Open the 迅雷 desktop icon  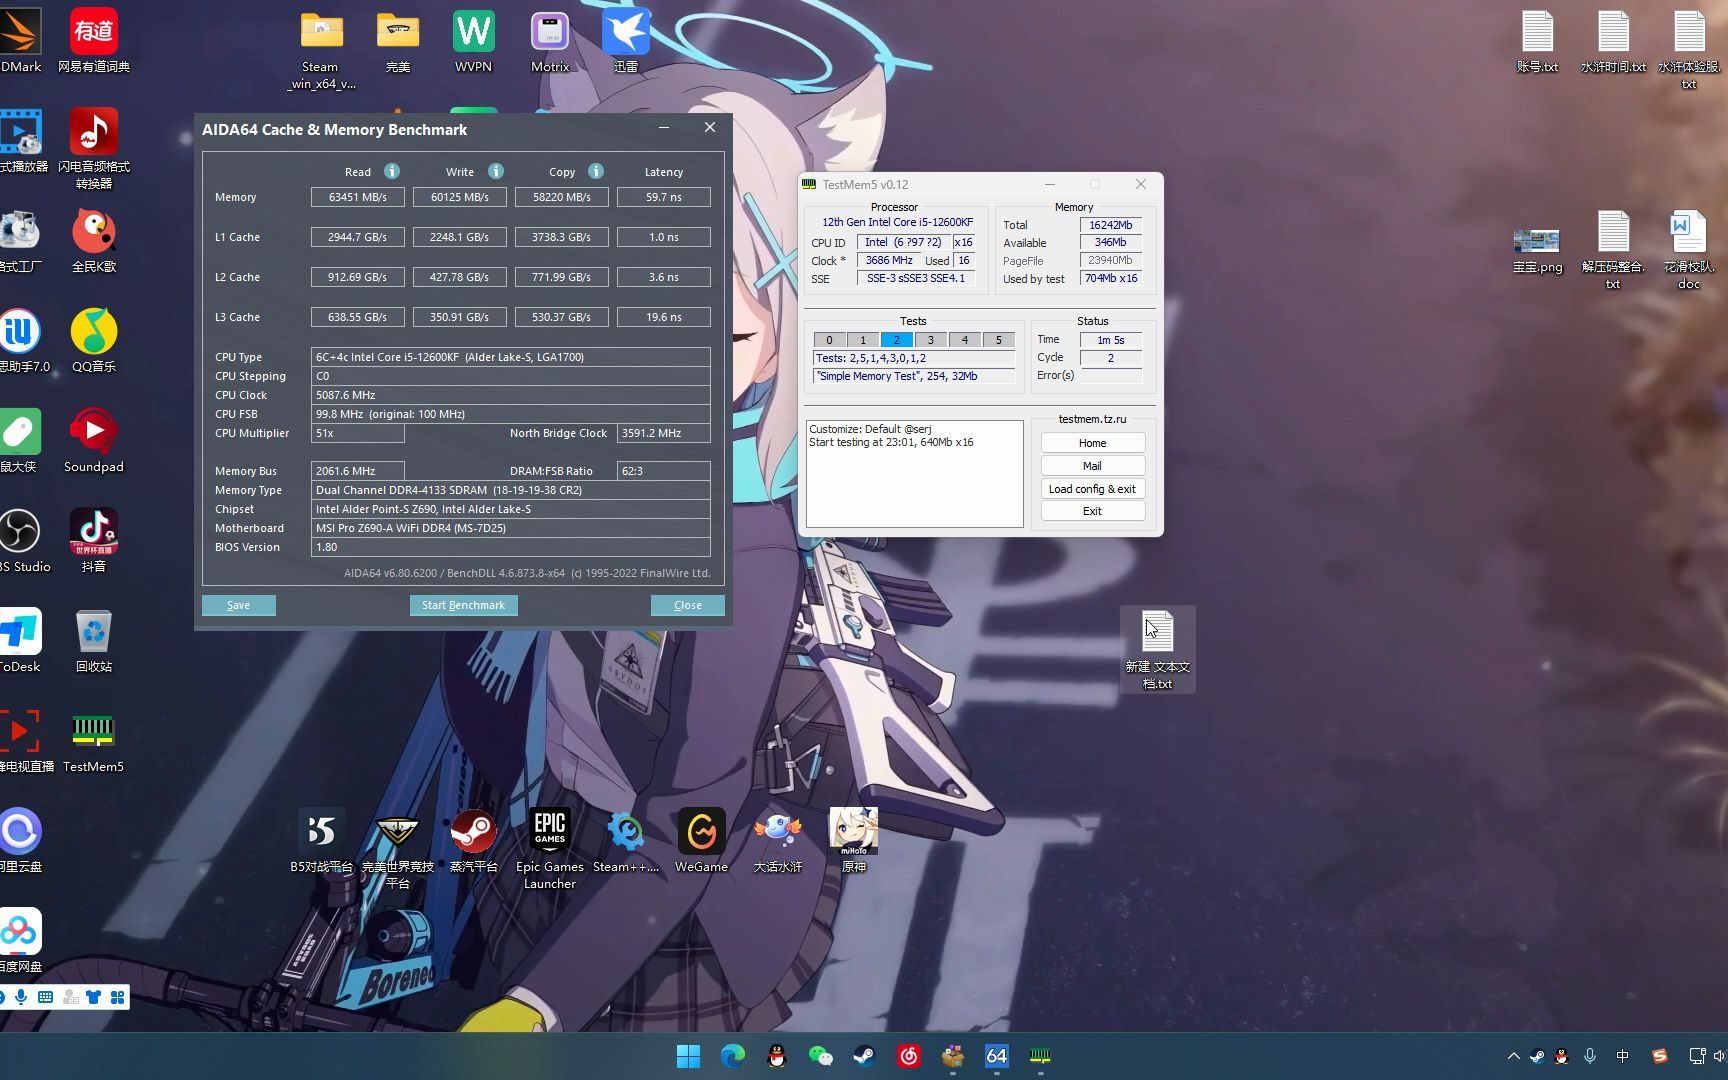pyautogui.click(x=626, y=40)
